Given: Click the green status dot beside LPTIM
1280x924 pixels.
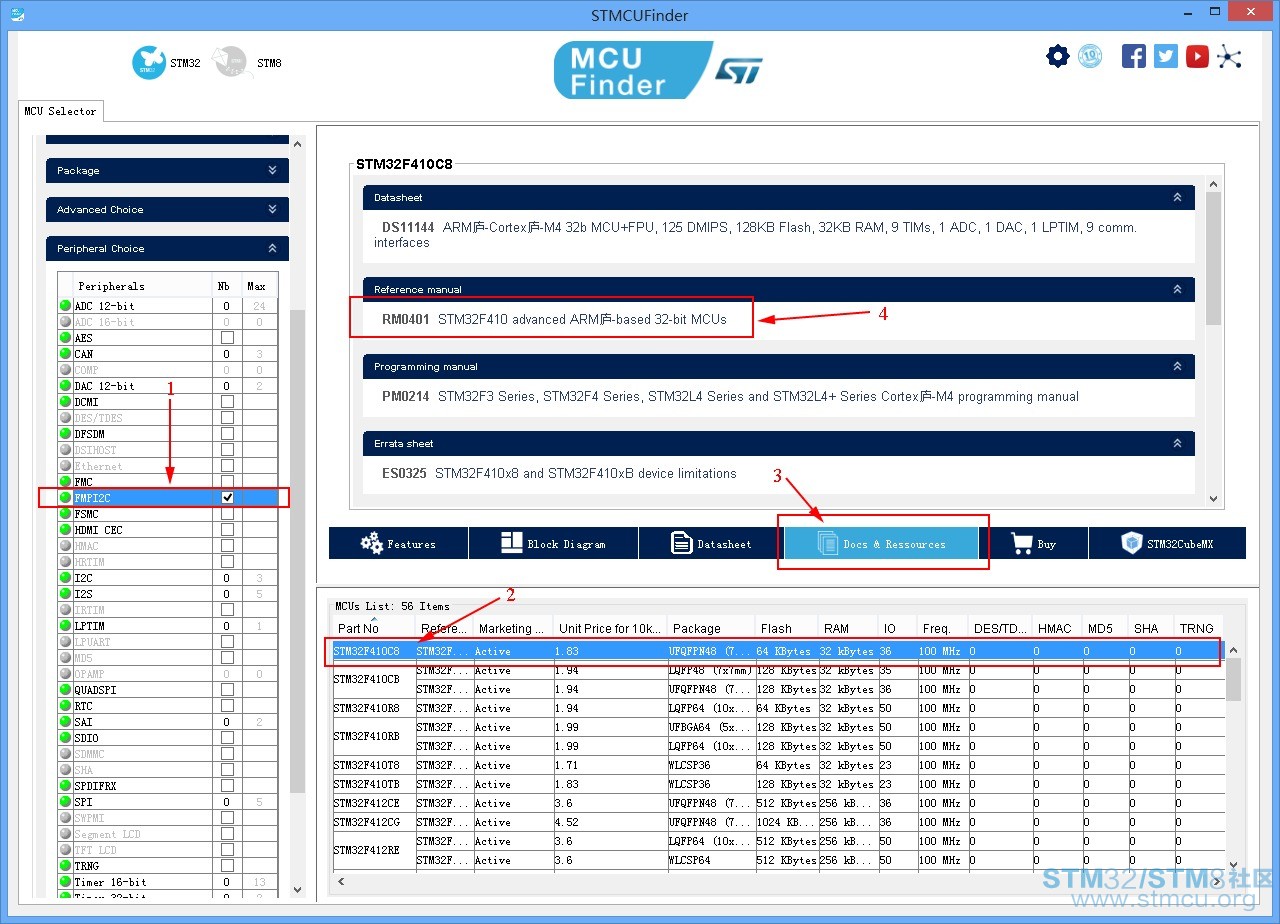Looking at the screenshot, I should 66,626.
